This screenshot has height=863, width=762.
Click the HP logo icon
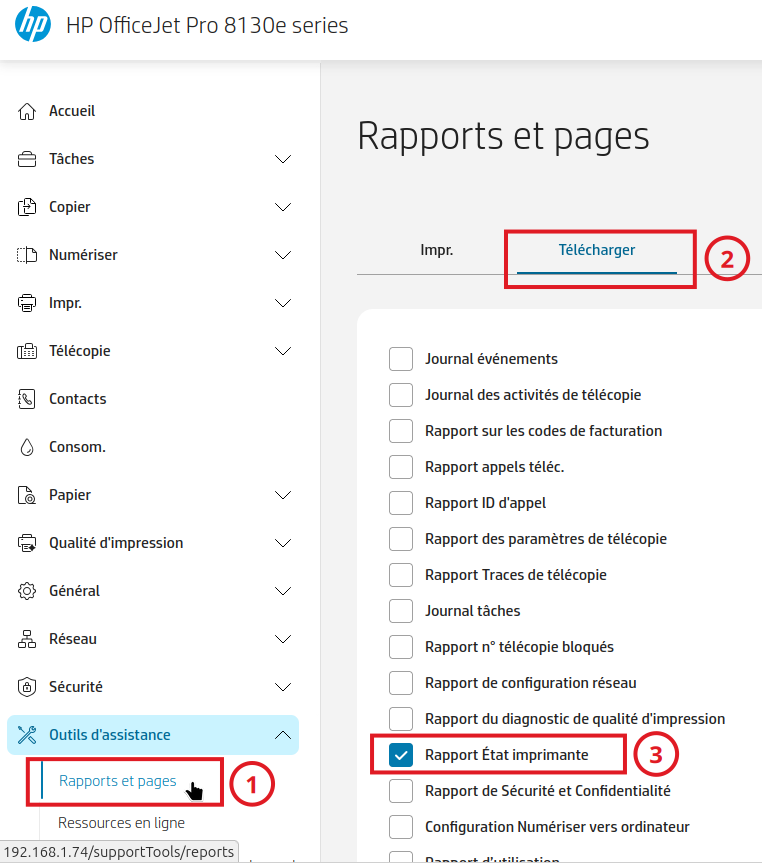point(33,26)
